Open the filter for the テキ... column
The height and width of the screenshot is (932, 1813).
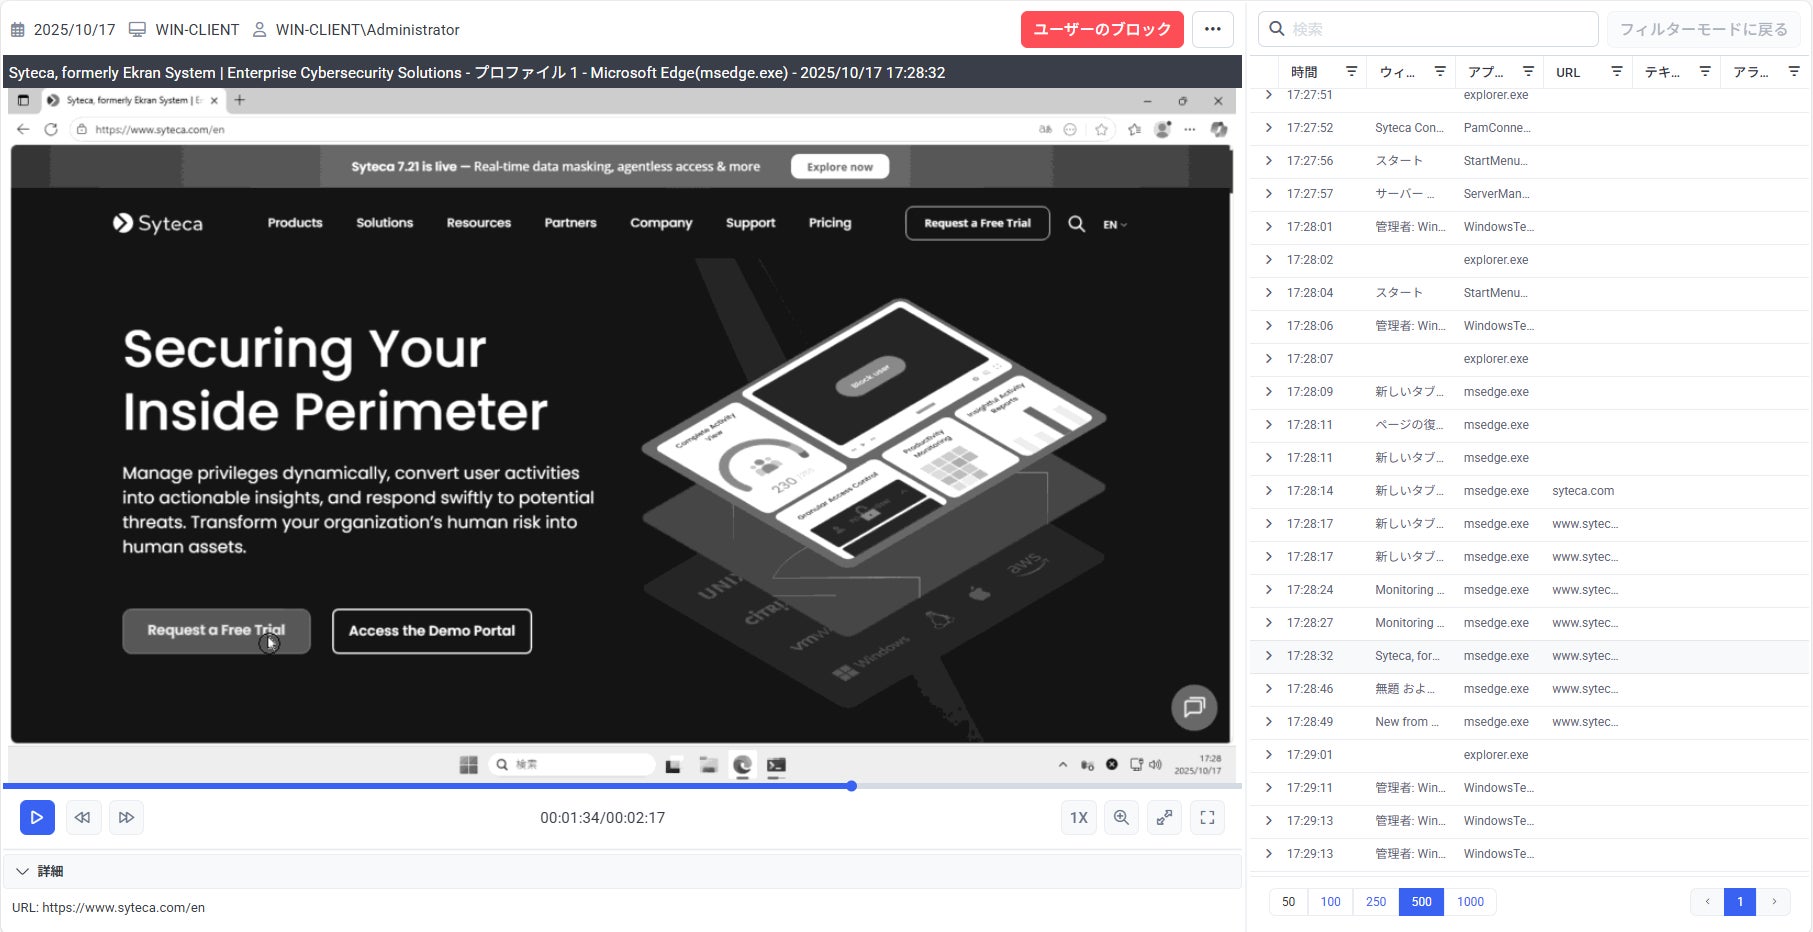click(1705, 71)
